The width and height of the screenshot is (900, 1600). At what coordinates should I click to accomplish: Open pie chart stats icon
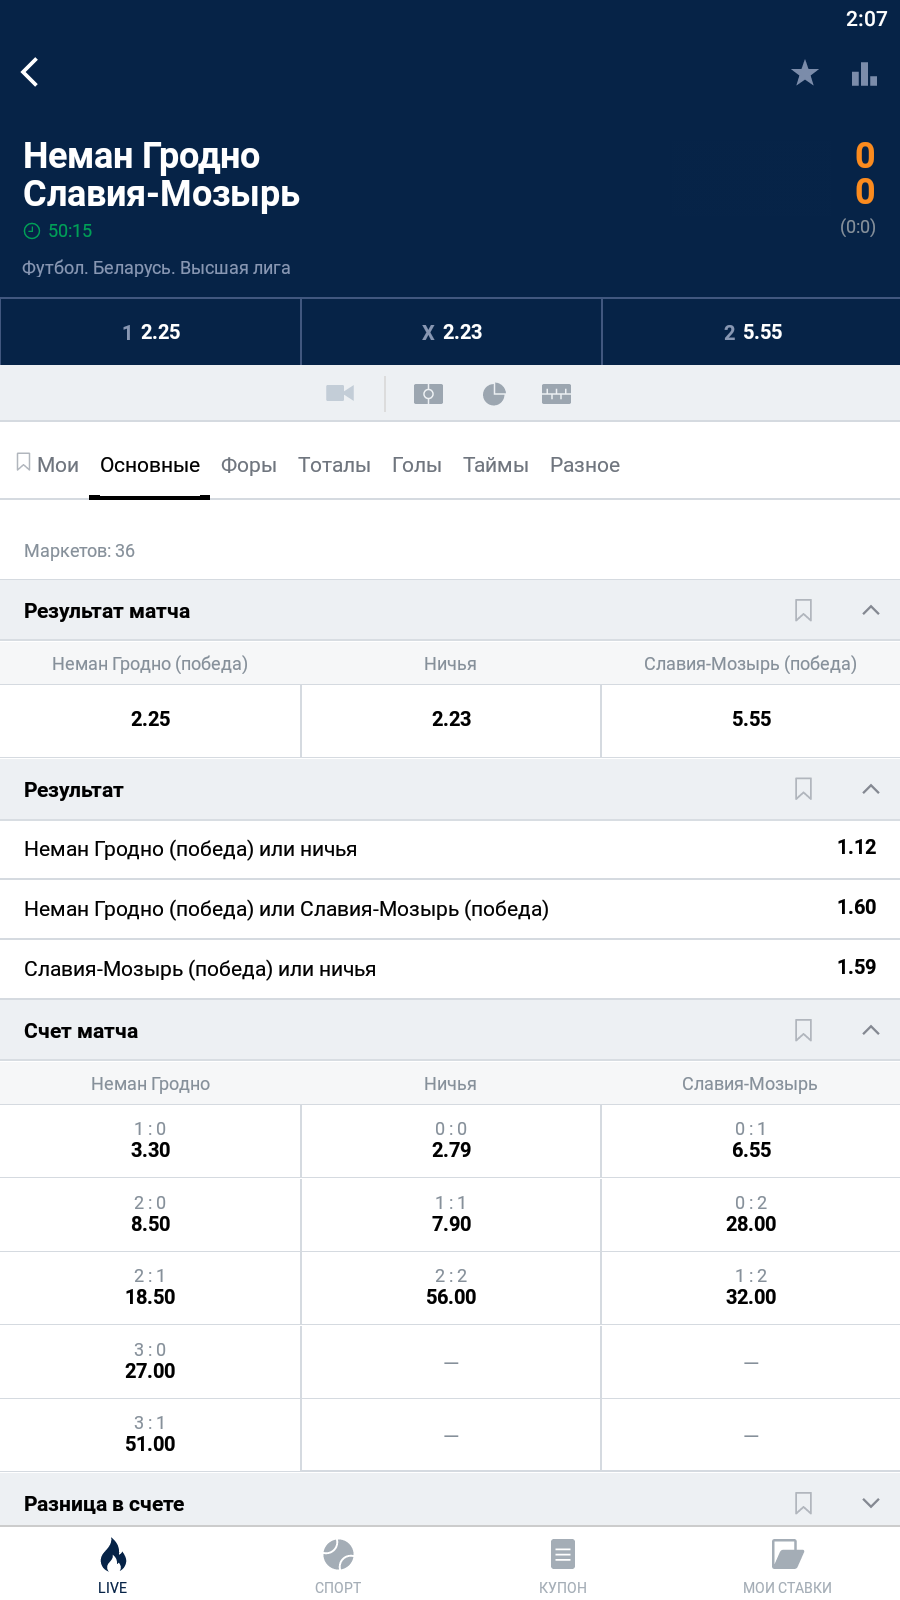[x=494, y=394]
